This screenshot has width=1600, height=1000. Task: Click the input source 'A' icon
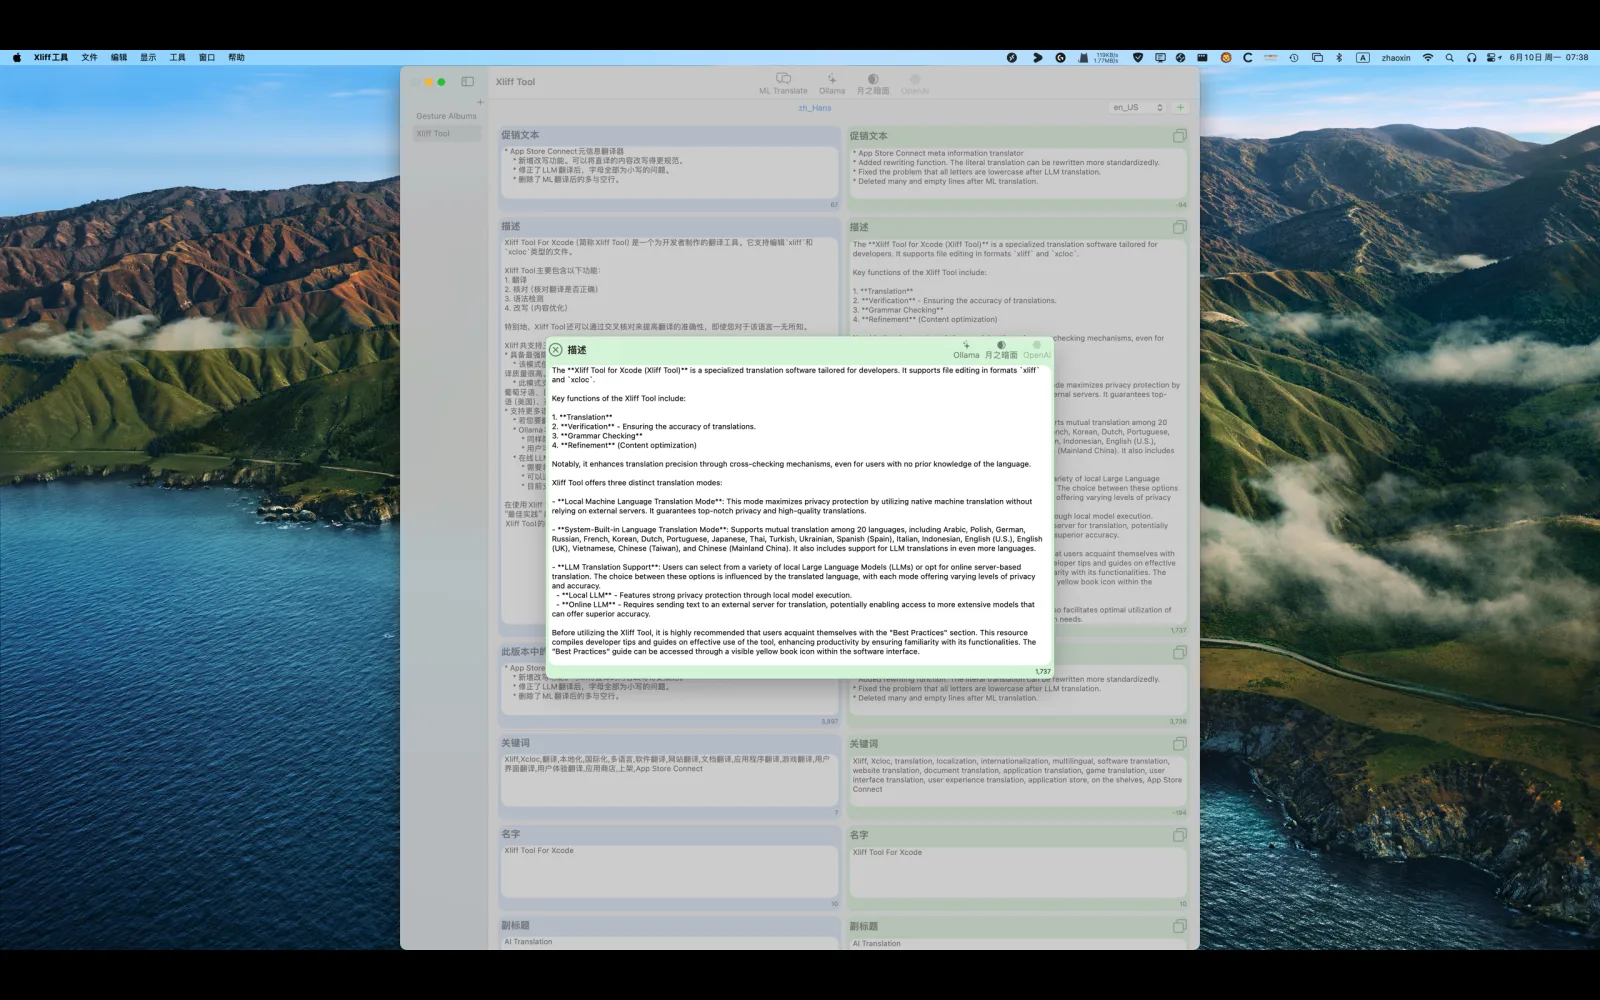pos(1363,58)
